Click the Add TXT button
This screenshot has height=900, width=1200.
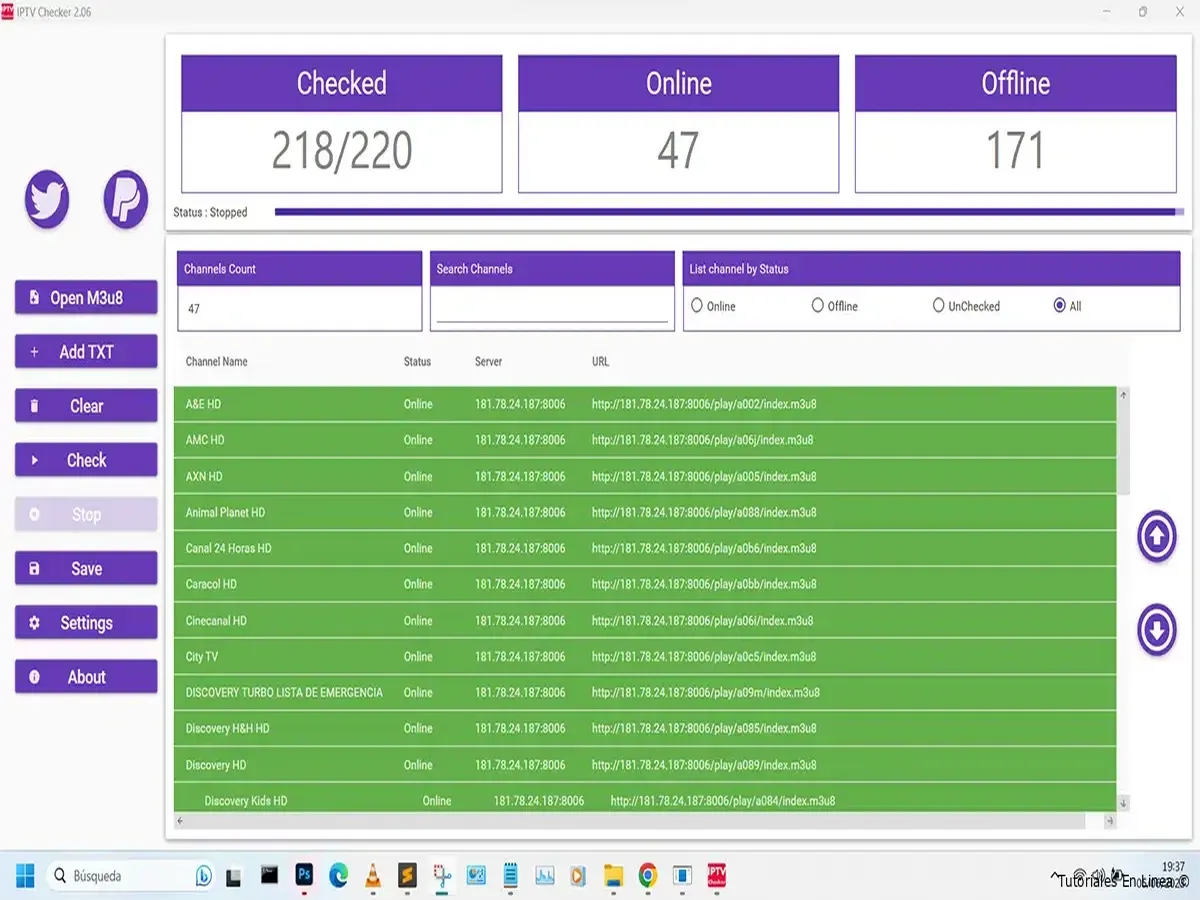pyautogui.click(x=86, y=352)
